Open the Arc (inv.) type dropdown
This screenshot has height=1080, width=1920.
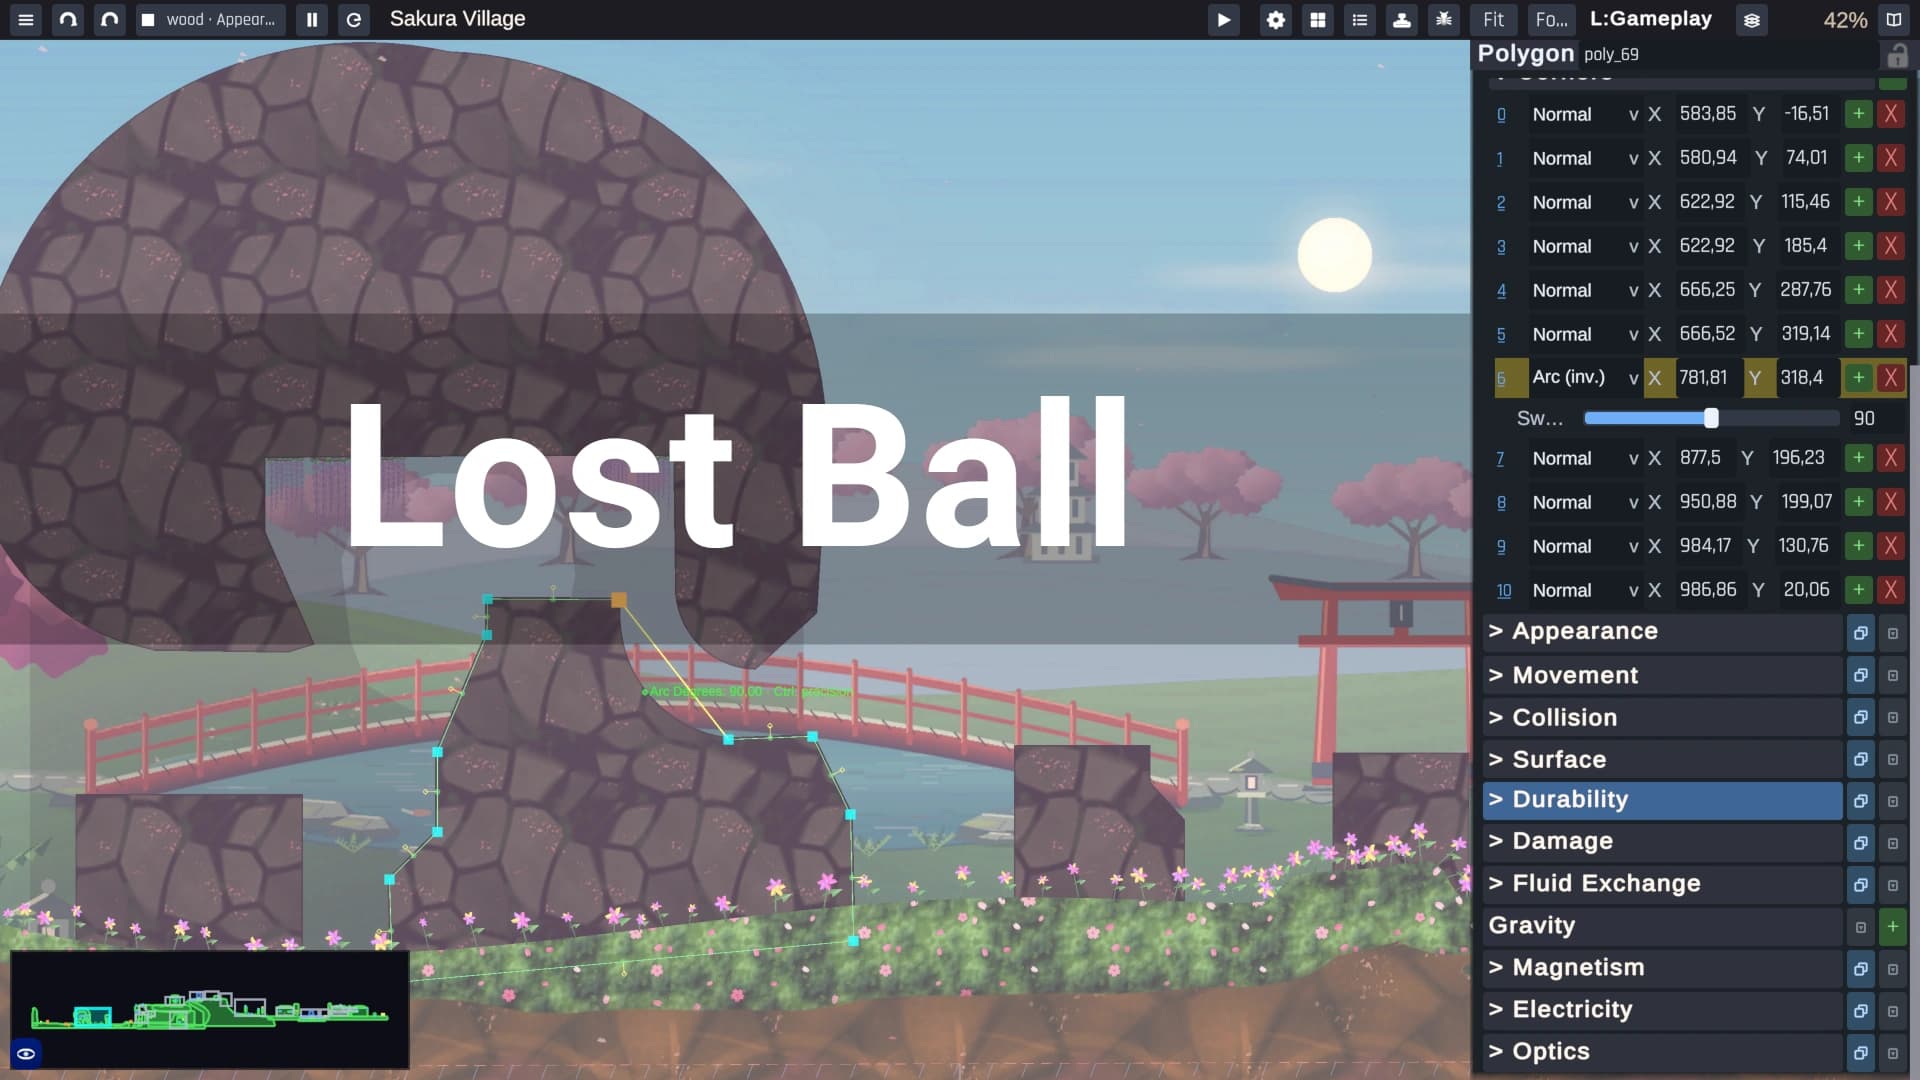[x=1585, y=378]
